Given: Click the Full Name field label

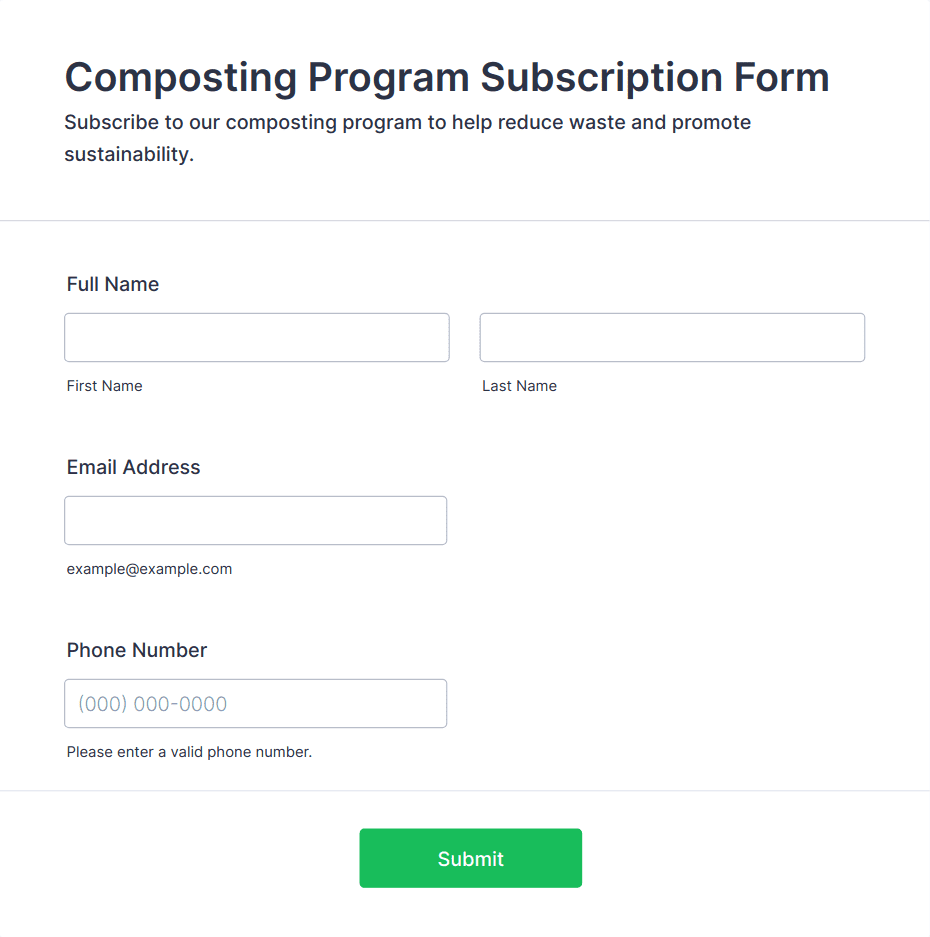Looking at the screenshot, I should [113, 284].
